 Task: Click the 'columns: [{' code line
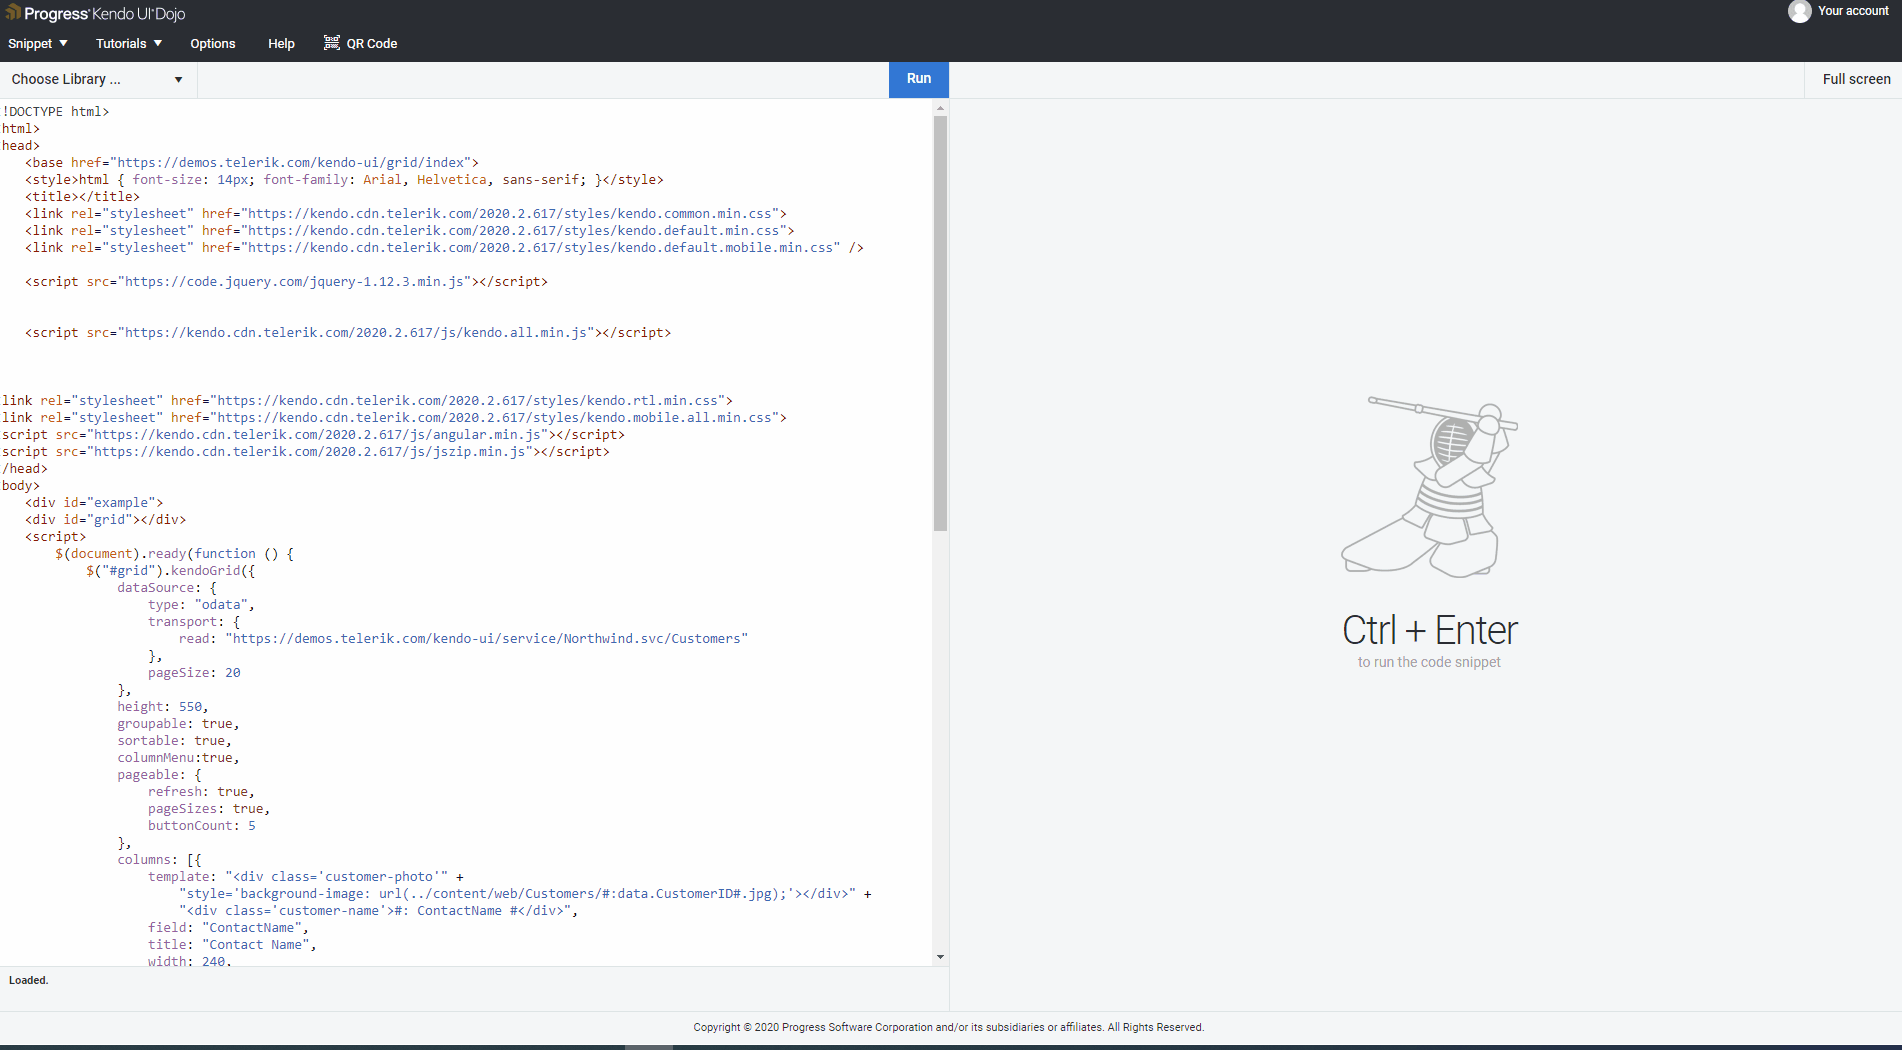(x=159, y=860)
